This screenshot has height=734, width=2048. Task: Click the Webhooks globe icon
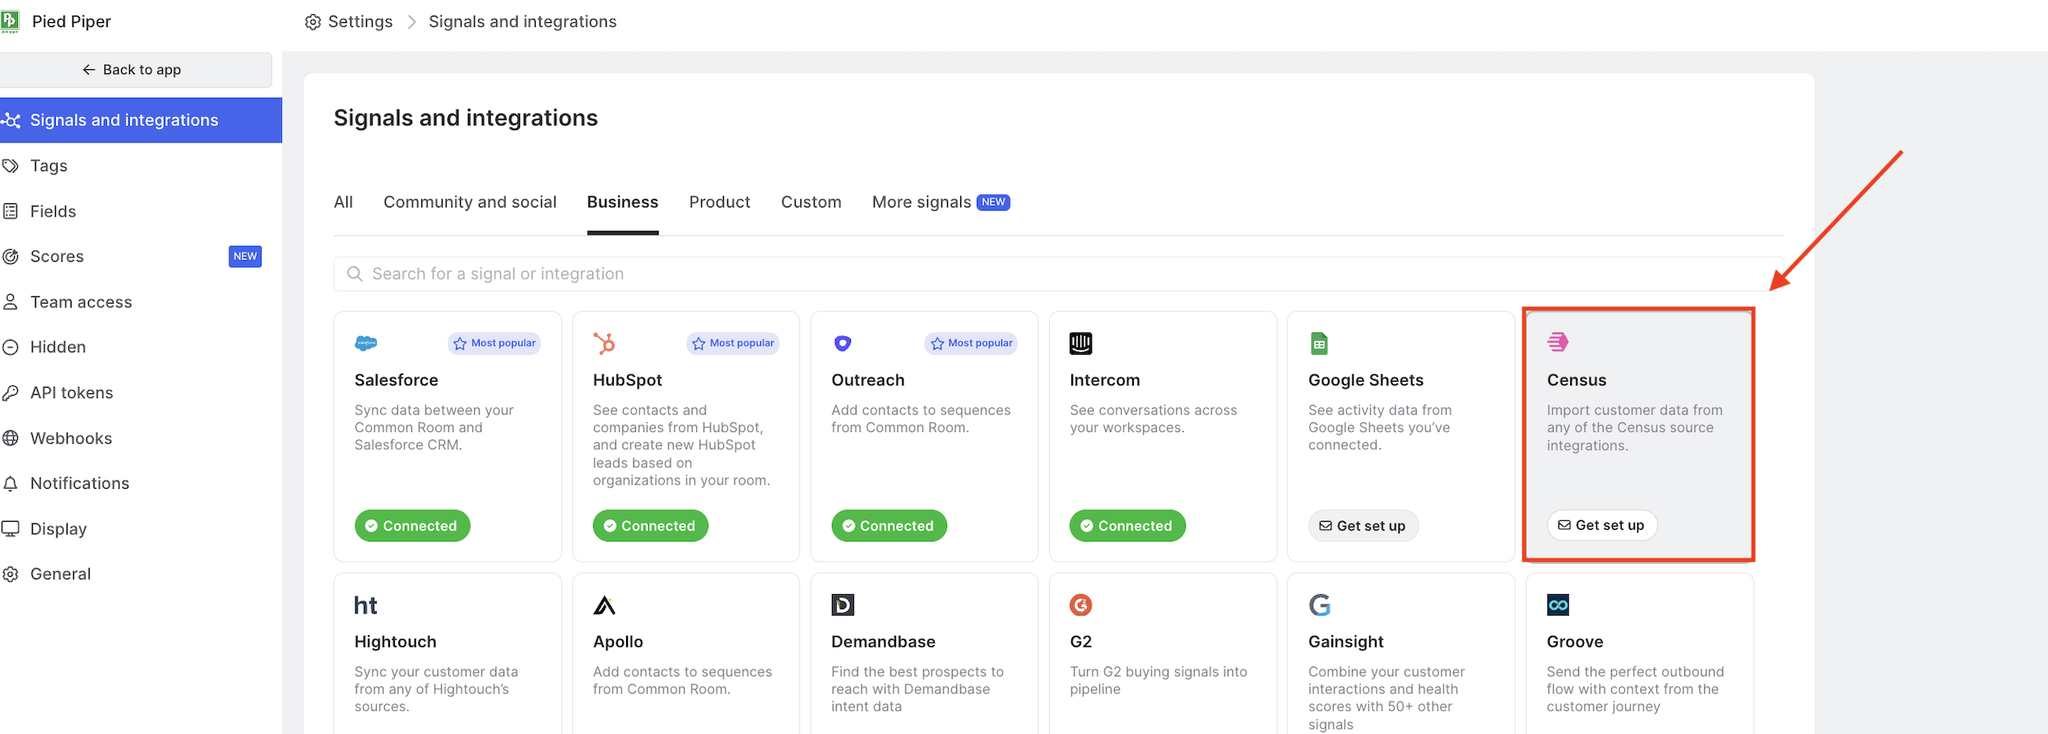pyautogui.click(x=11, y=438)
